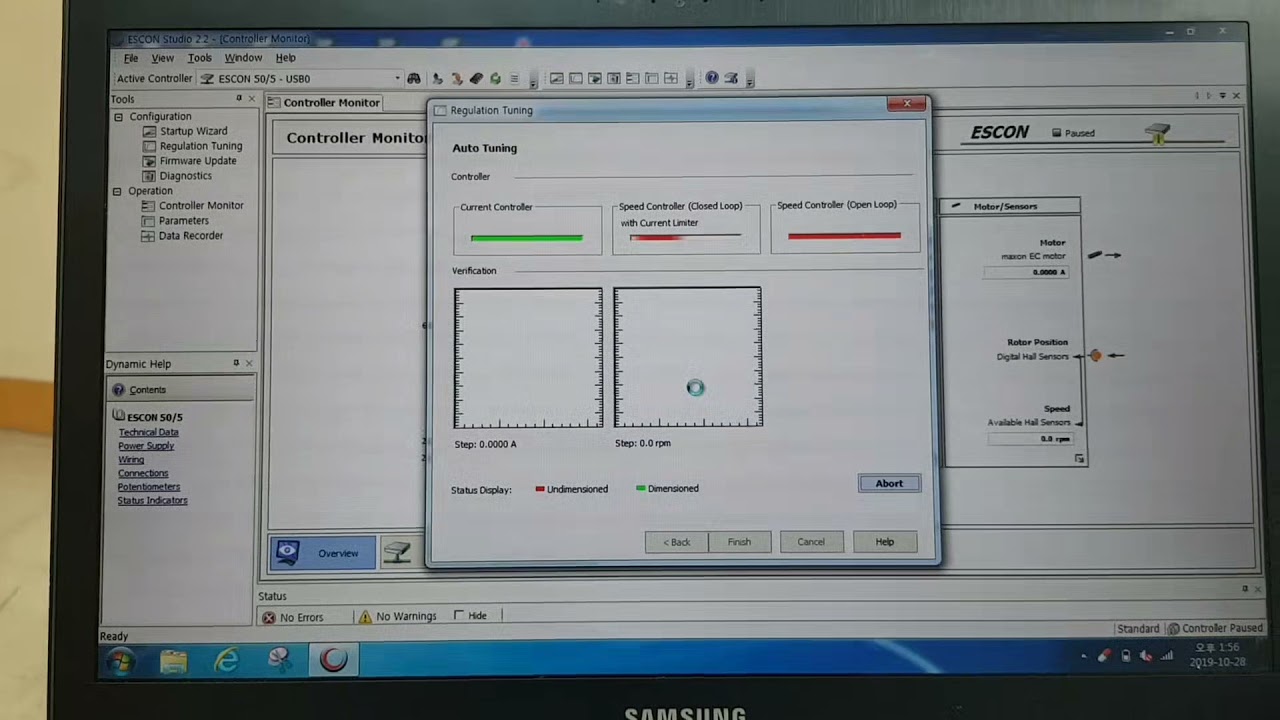
Task: Click the Firmware Update tree icon
Action: coord(149,161)
